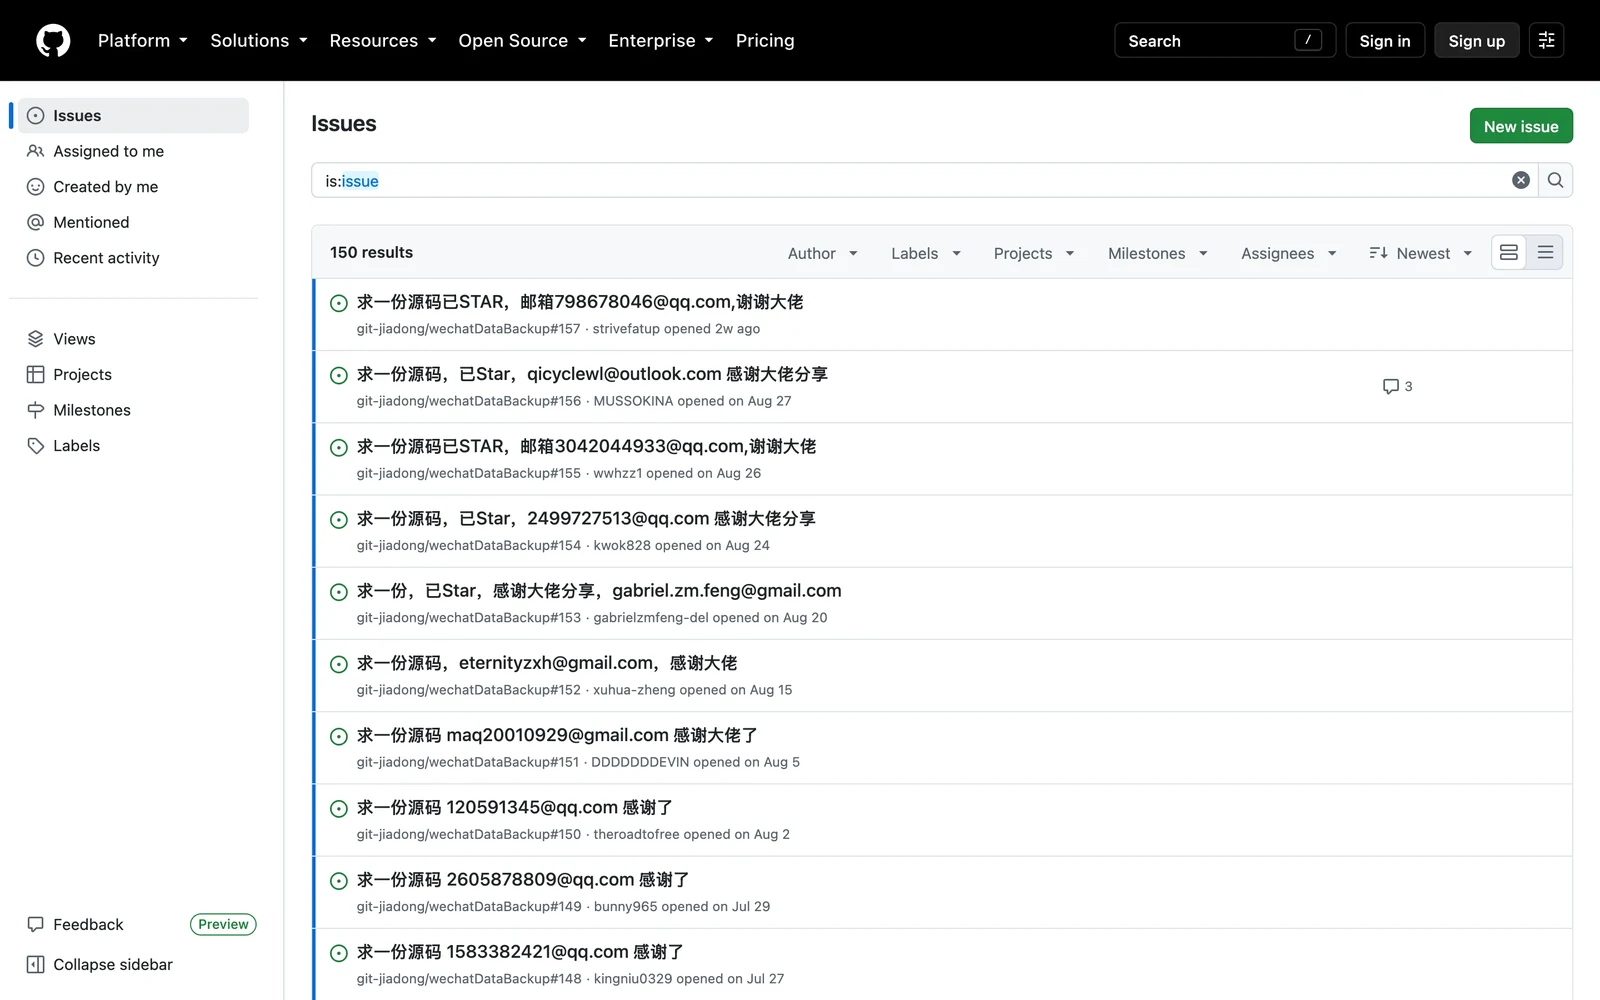This screenshot has height=1000, width=1600.
Task: Open Assigned to me in sidebar
Action: pos(134,151)
